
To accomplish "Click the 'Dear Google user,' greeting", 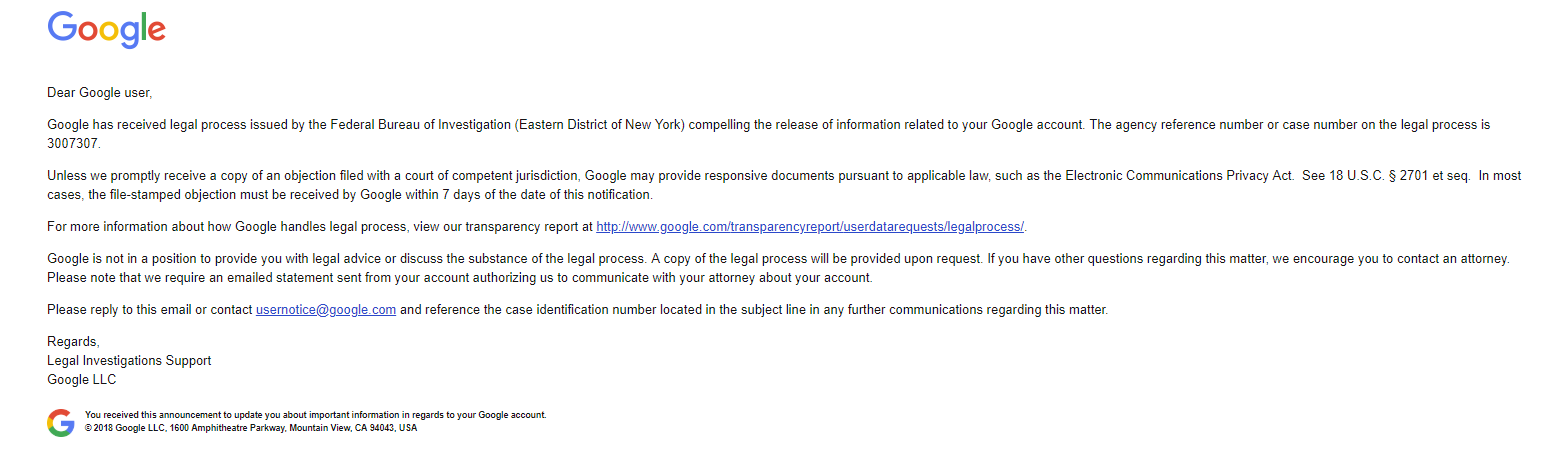I will click(100, 93).
